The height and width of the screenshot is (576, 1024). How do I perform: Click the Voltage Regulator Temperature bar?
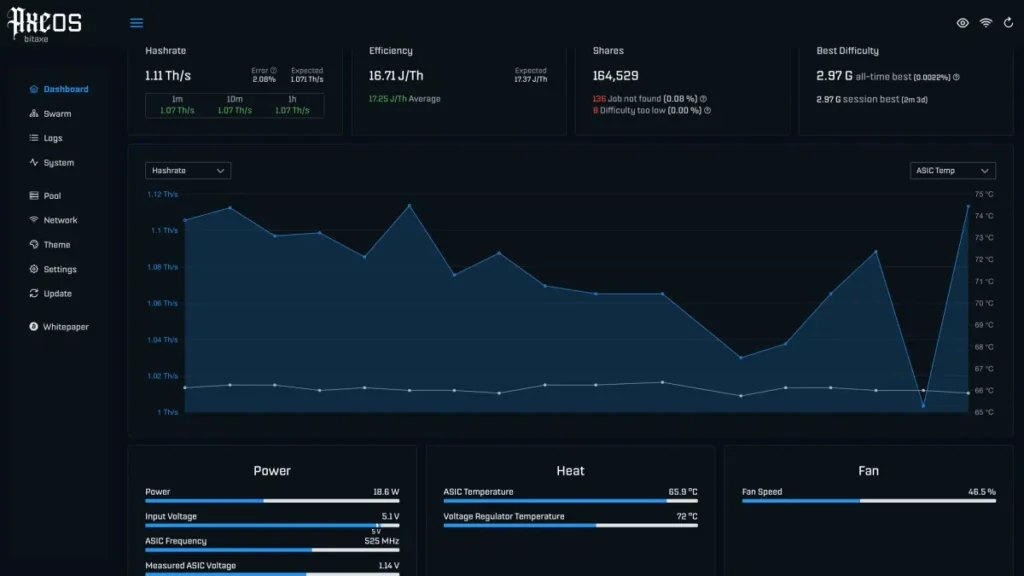pos(570,525)
